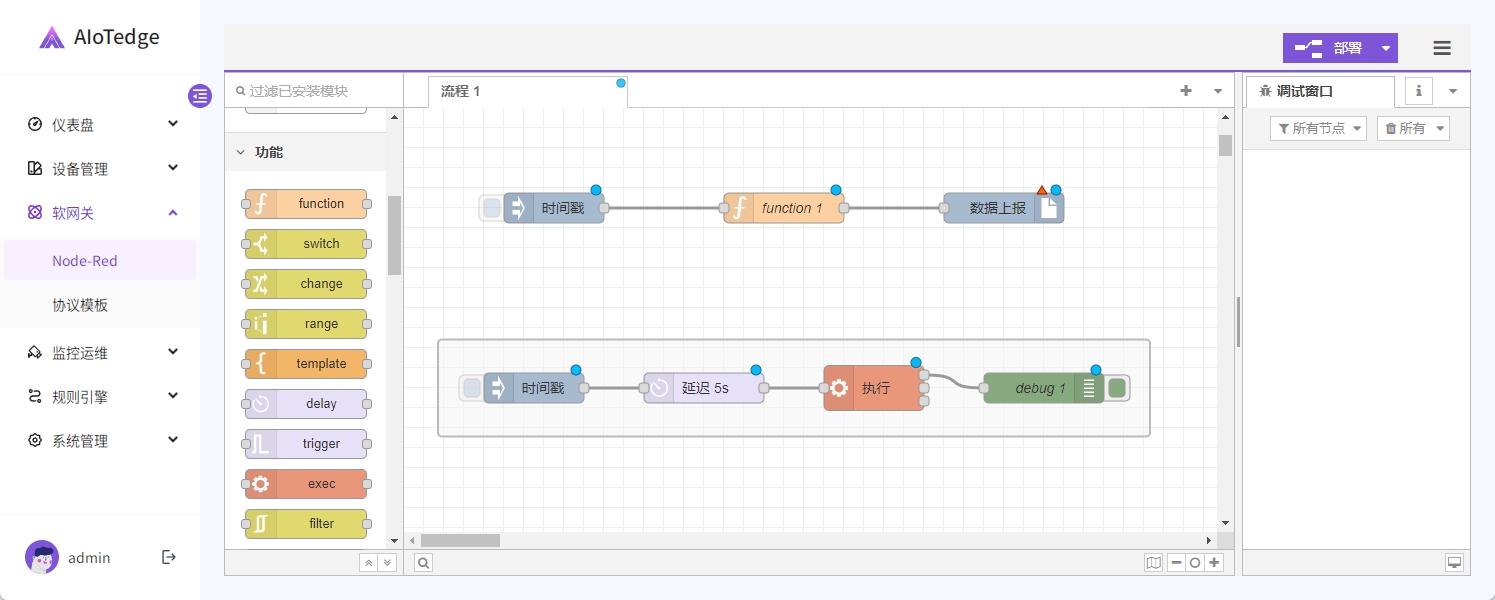This screenshot has height=600, width=1495.
Task: Open the 协议模板 menu item
Action: click(x=80, y=305)
